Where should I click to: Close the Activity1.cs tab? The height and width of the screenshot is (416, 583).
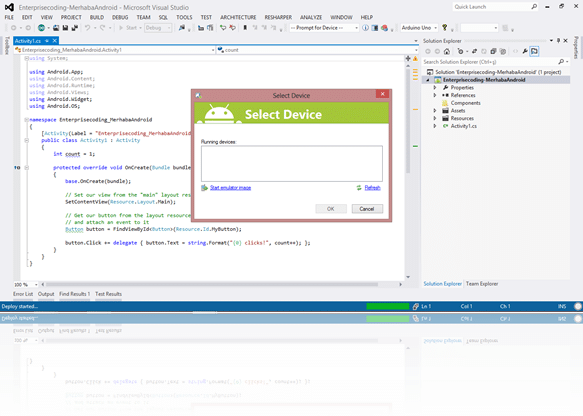(x=55, y=41)
